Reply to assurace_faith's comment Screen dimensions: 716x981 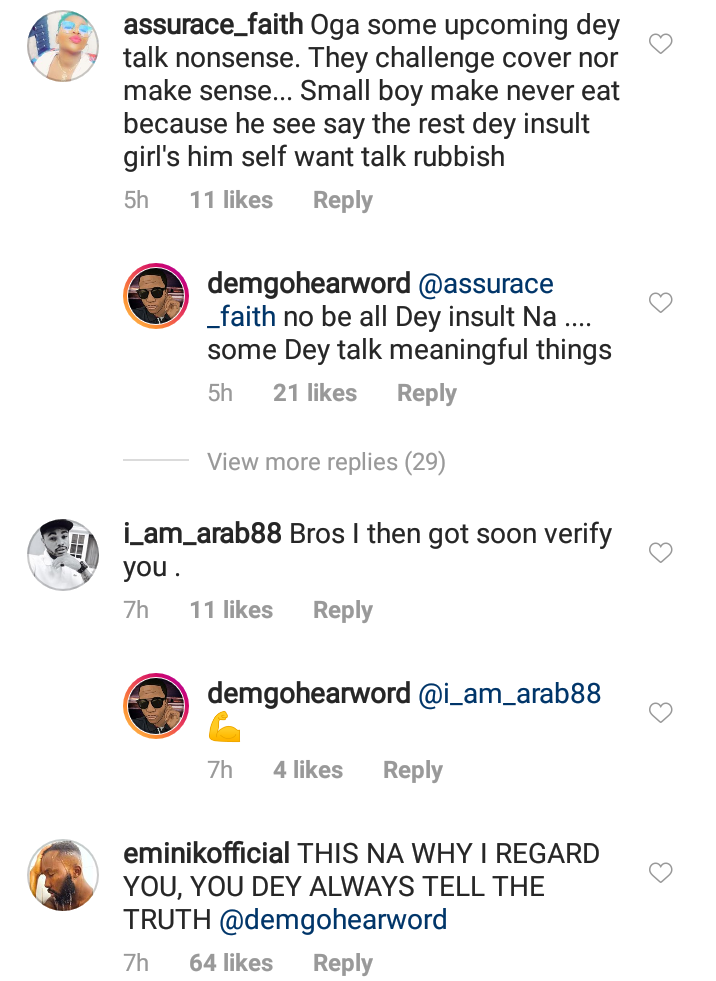click(342, 200)
